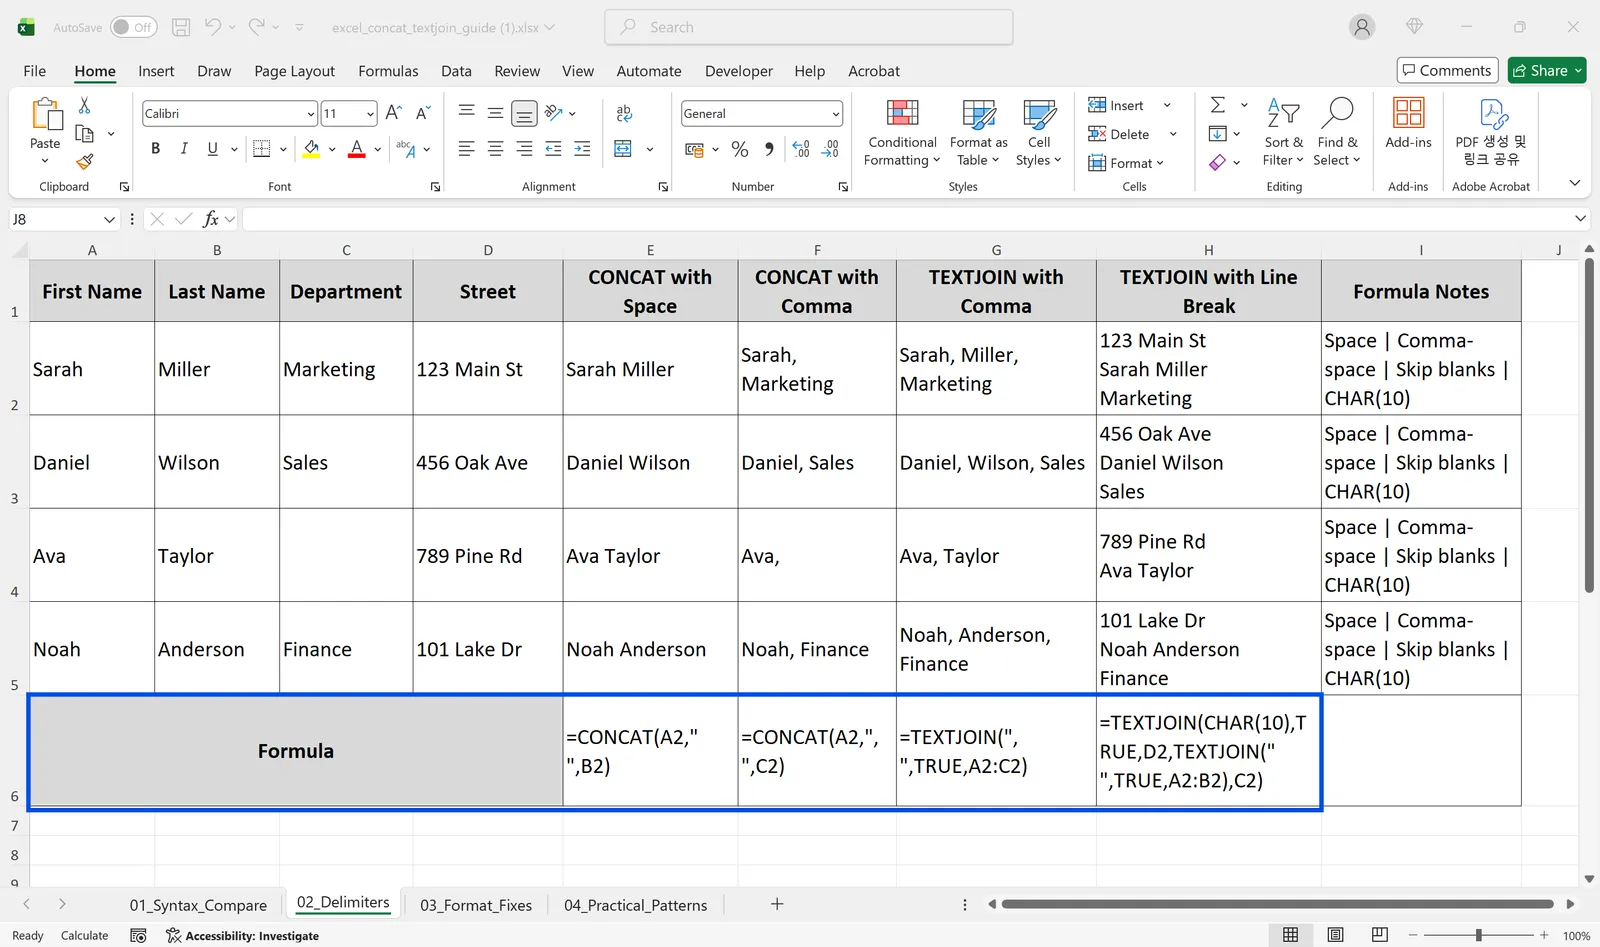This screenshot has width=1600, height=947.
Task: Open Format as Table dropdown
Action: (978, 132)
